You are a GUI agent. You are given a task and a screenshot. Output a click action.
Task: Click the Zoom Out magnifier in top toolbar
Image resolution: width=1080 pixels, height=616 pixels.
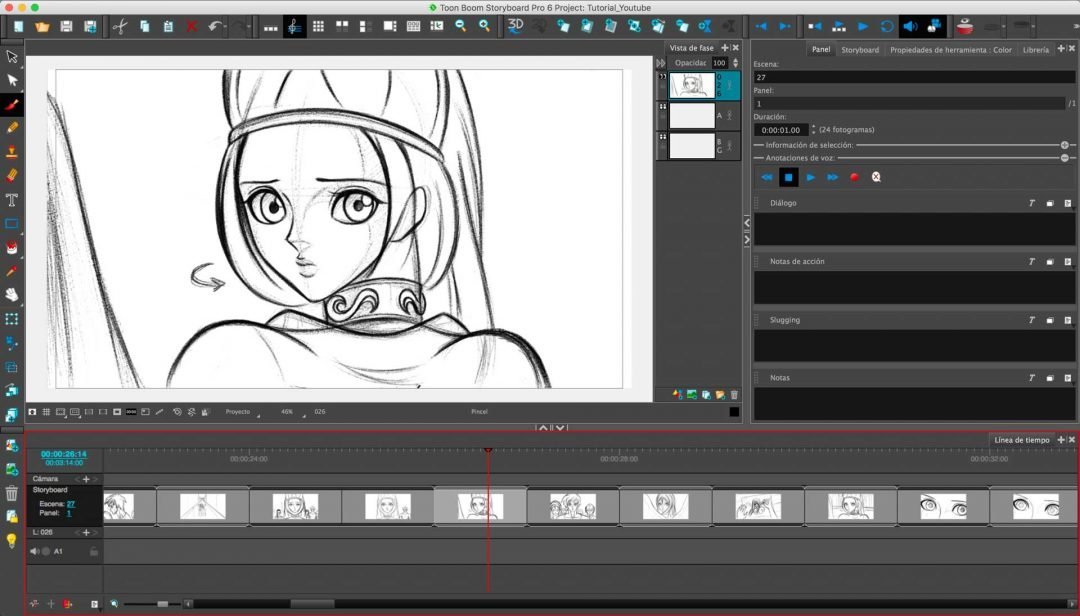point(461,26)
